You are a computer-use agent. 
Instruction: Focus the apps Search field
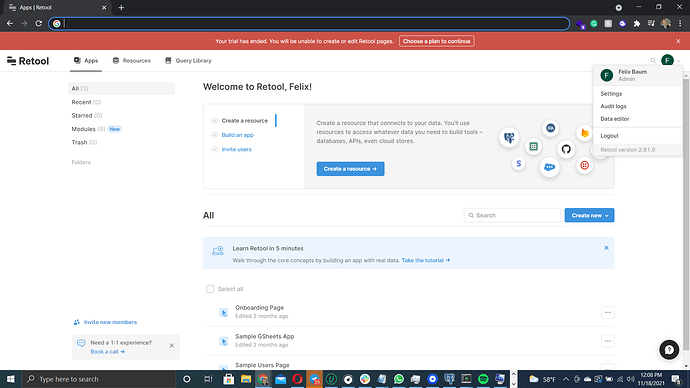tap(512, 215)
